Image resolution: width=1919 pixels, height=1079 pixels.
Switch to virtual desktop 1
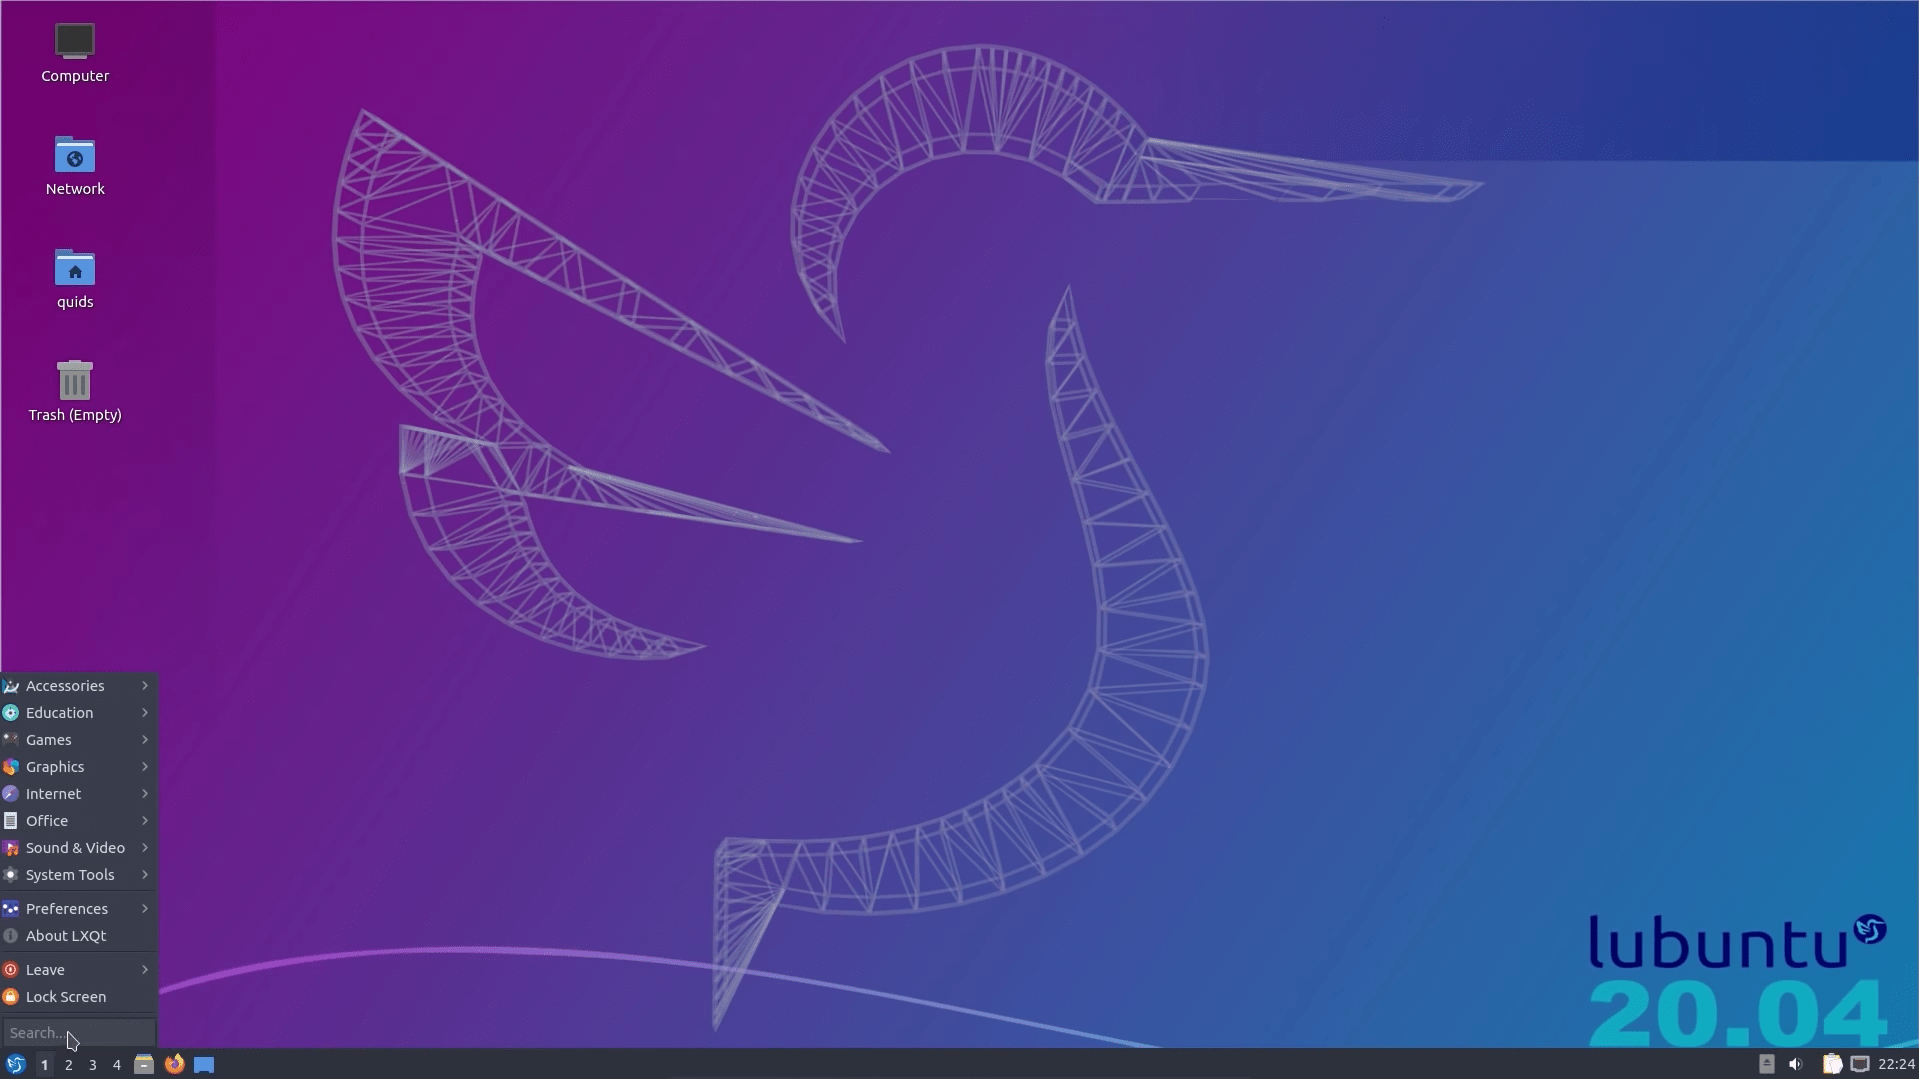pos(44,1065)
